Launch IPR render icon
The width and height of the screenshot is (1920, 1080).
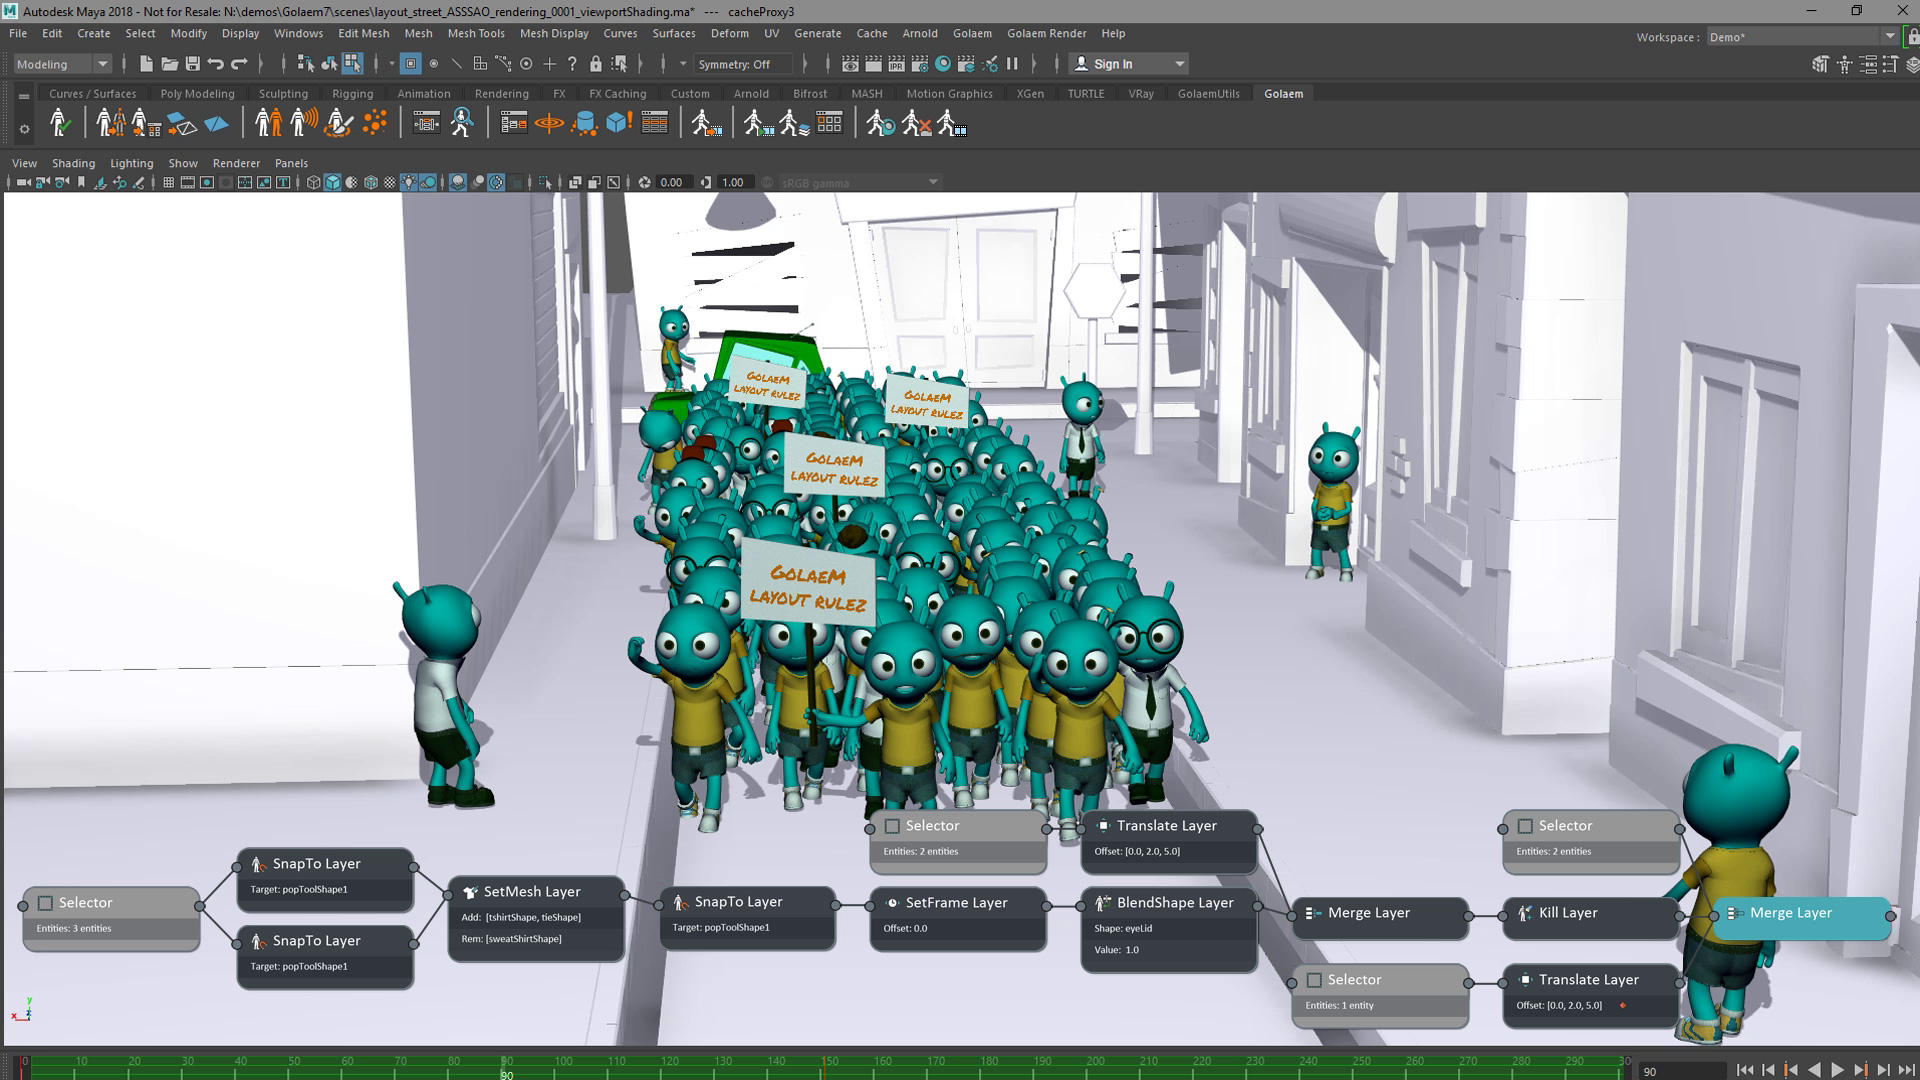(x=896, y=64)
